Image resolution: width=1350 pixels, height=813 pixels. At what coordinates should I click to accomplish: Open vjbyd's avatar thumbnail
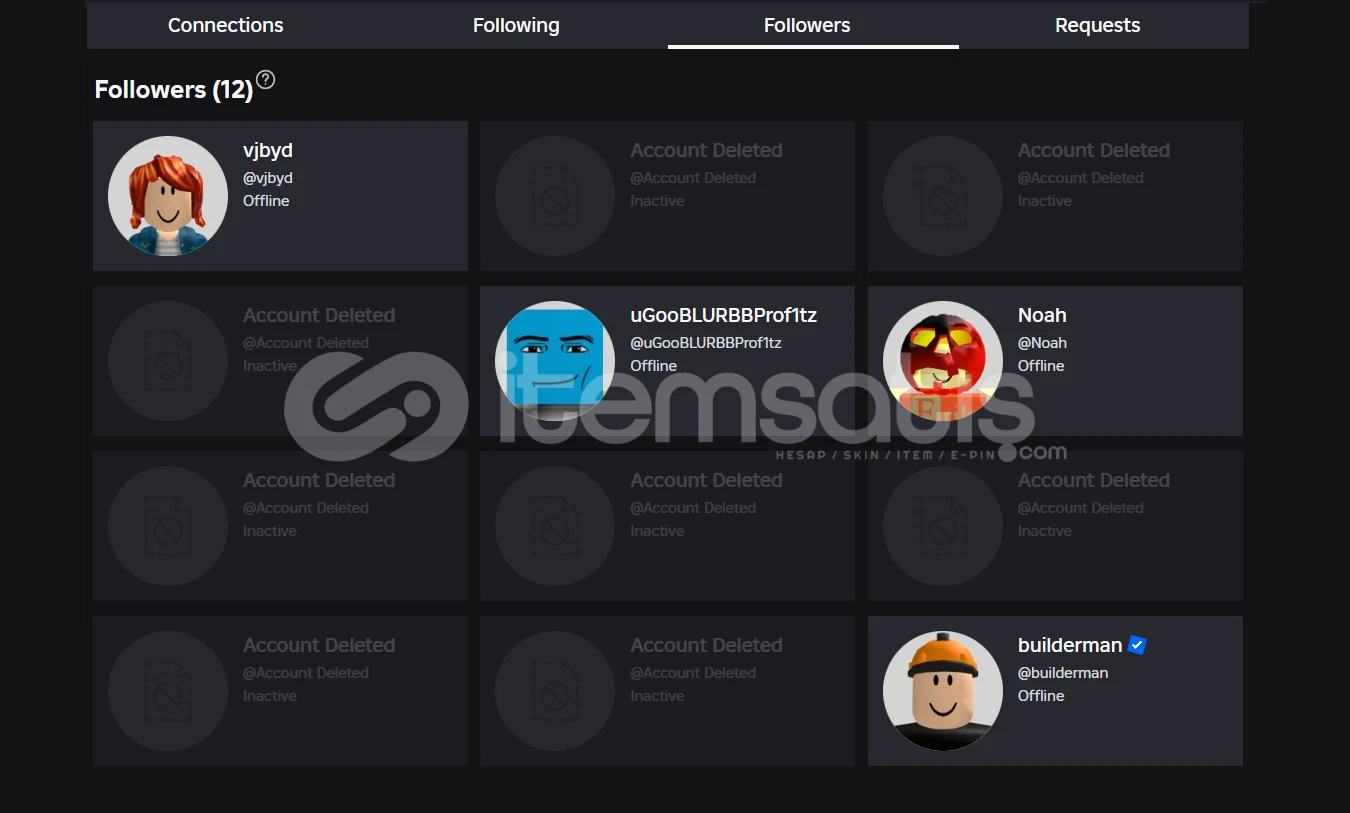(x=168, y=196)
